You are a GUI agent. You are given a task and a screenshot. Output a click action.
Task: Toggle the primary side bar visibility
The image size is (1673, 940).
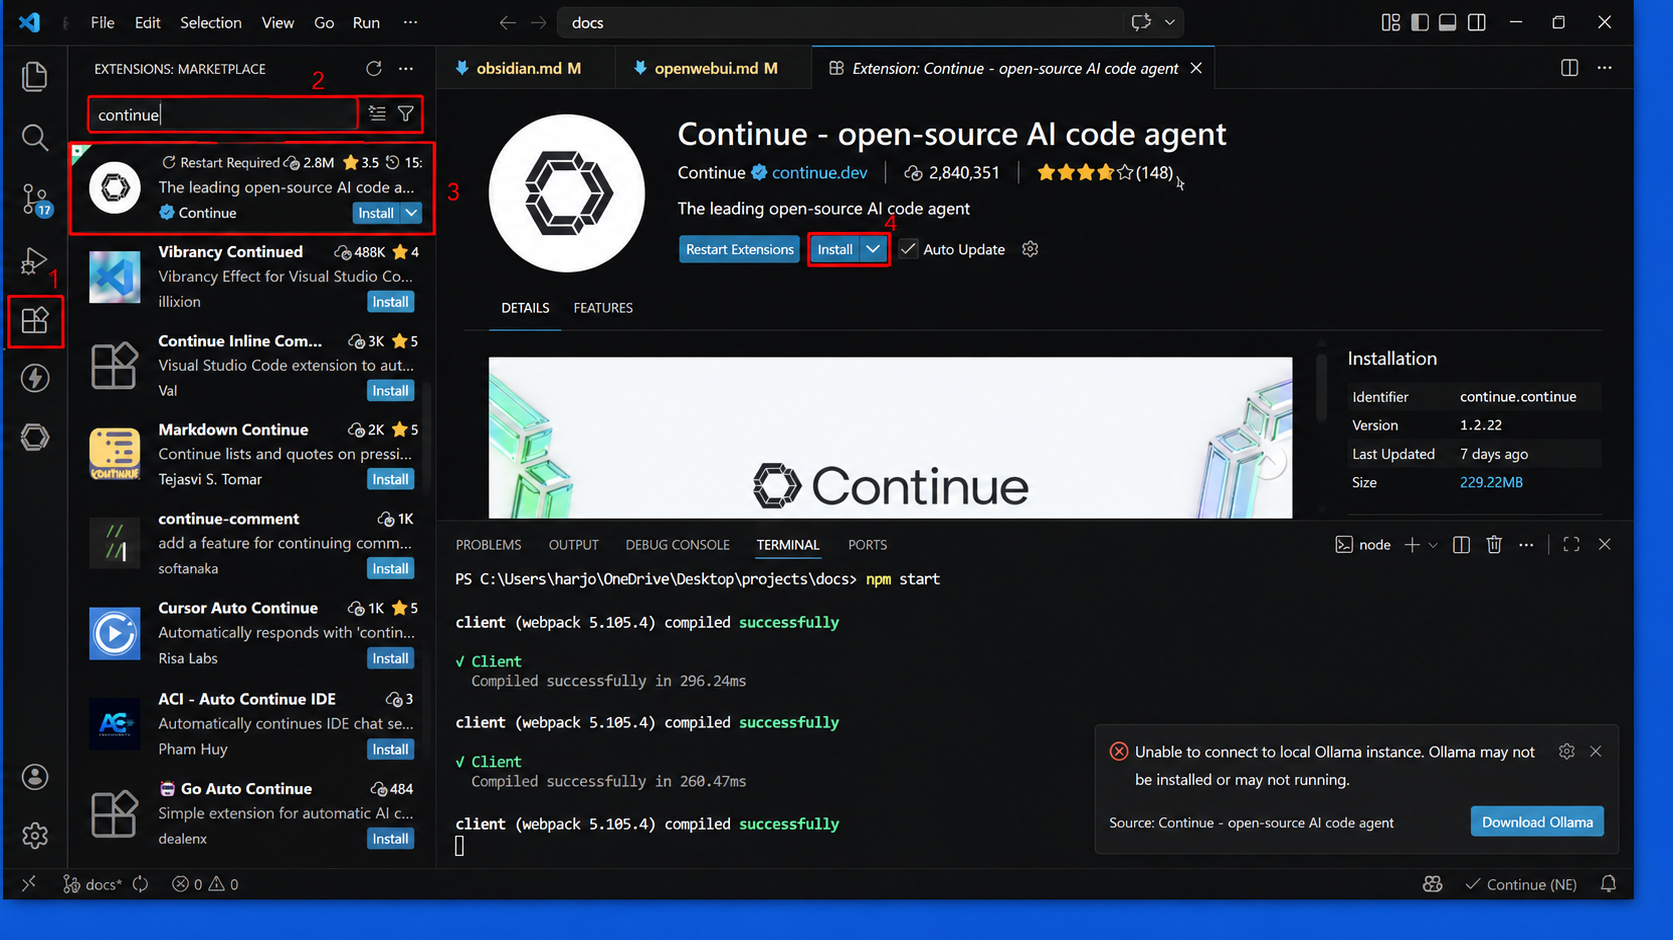coord(1420,22)
